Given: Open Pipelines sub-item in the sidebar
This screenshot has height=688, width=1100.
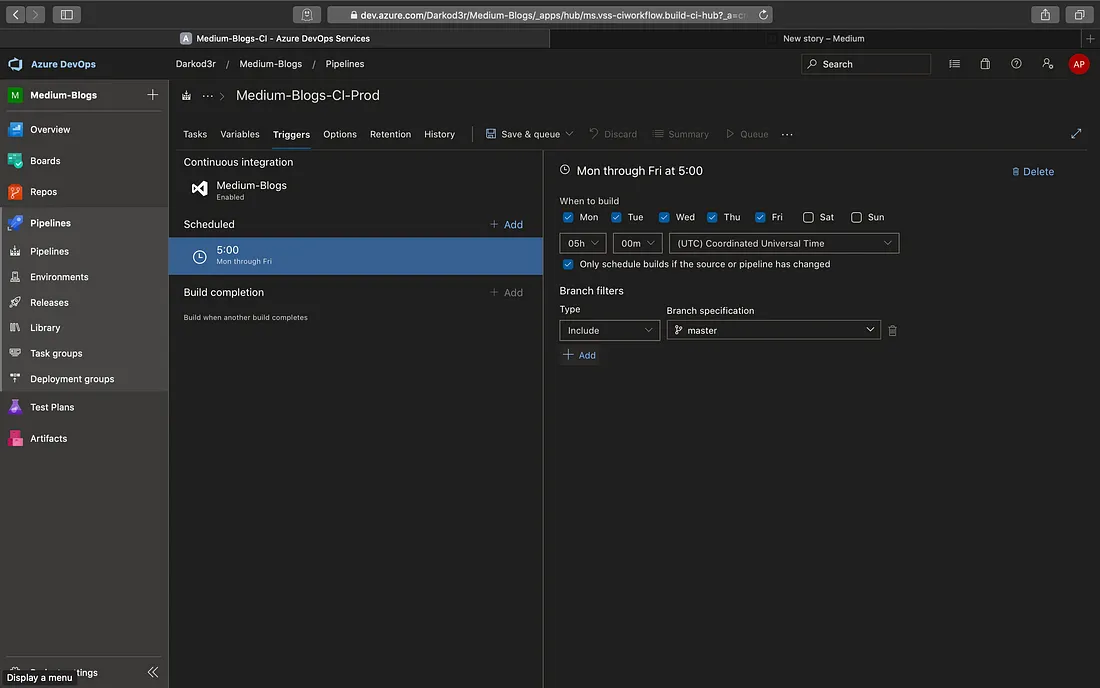Looking at the screenshot, I should click(x=49, y=251).
